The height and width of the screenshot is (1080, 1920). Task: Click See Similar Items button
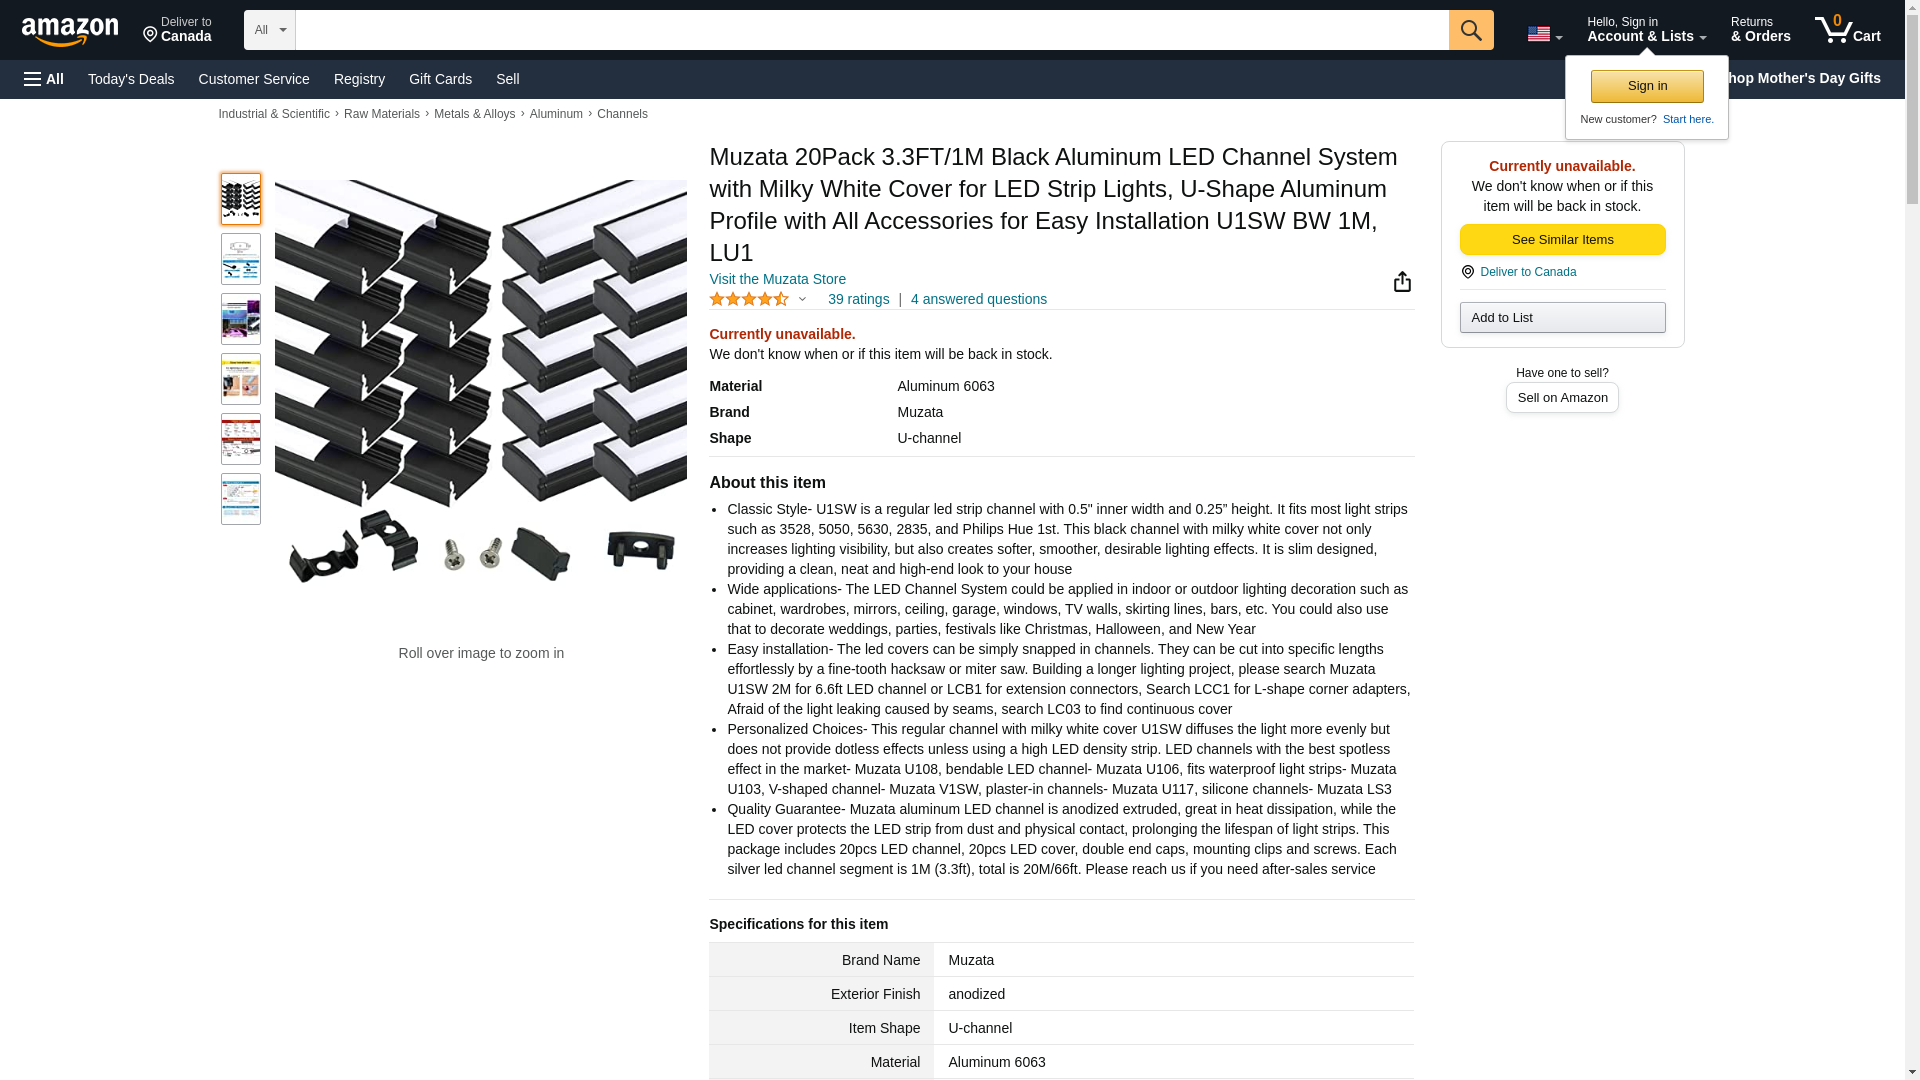[1562, 239]
